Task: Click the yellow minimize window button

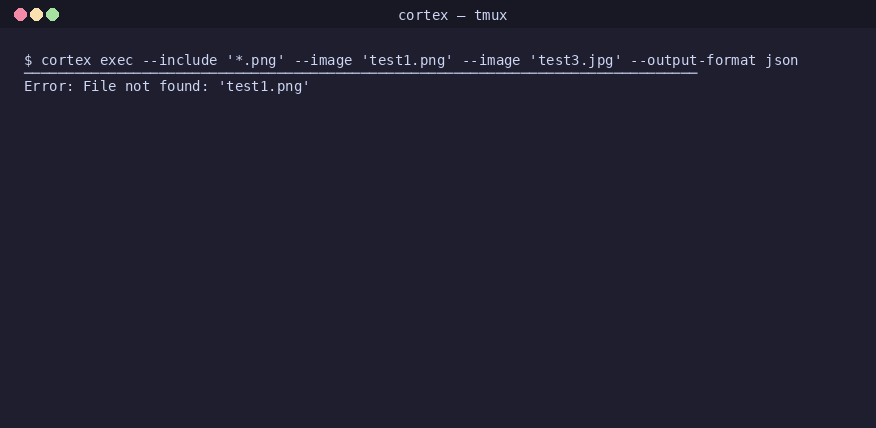Action: [36, 15]
